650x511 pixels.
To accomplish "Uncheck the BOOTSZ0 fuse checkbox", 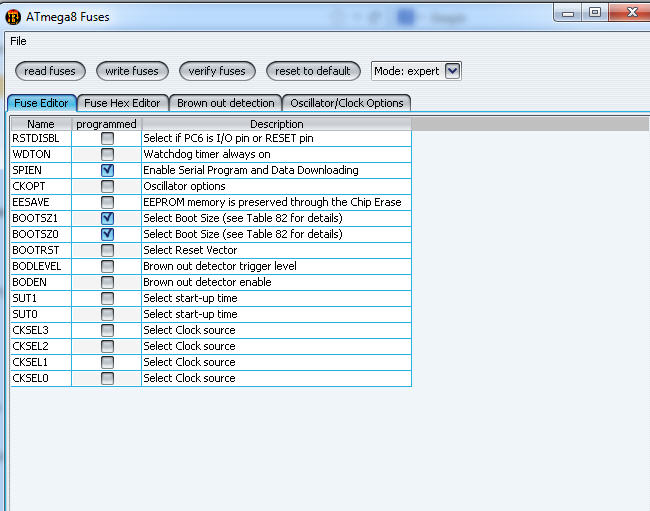I will tap(107, 234).
